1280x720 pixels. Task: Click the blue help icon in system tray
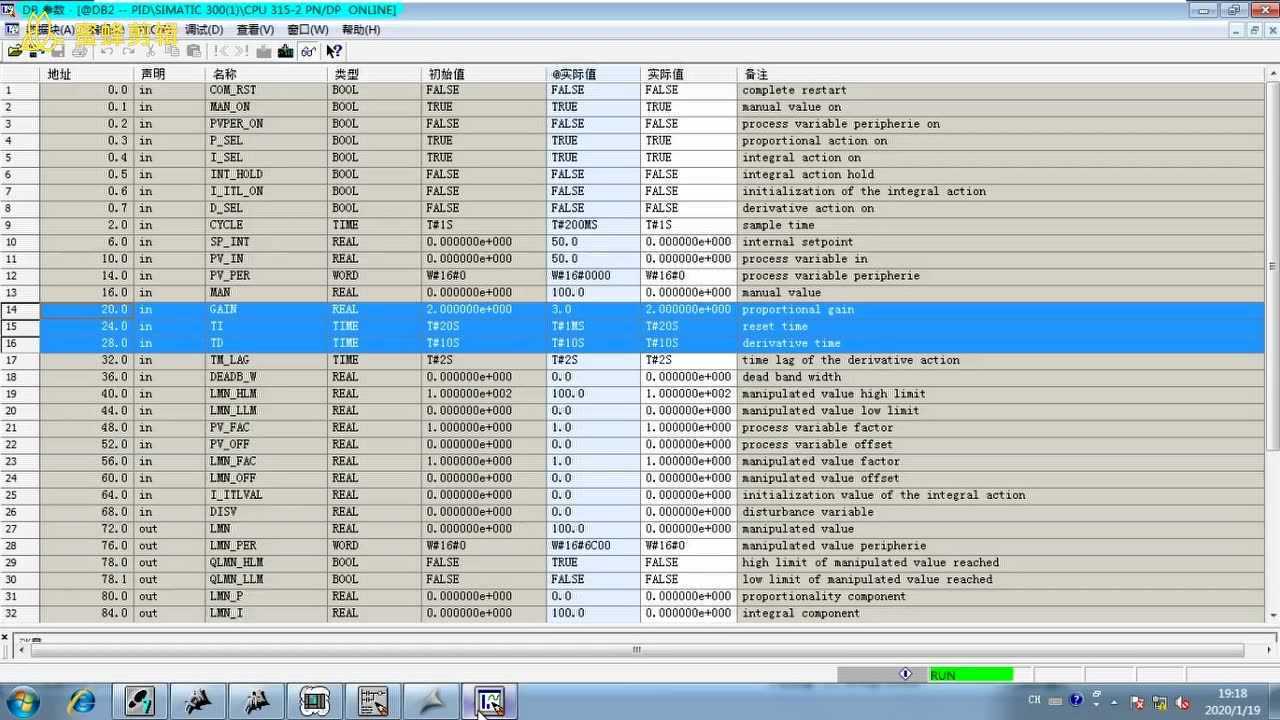tap(1076, 700)
